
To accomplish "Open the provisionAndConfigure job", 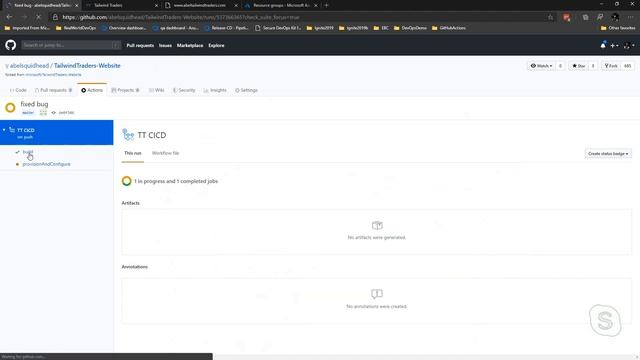I will pyautogui.click(x=47, y=164).
